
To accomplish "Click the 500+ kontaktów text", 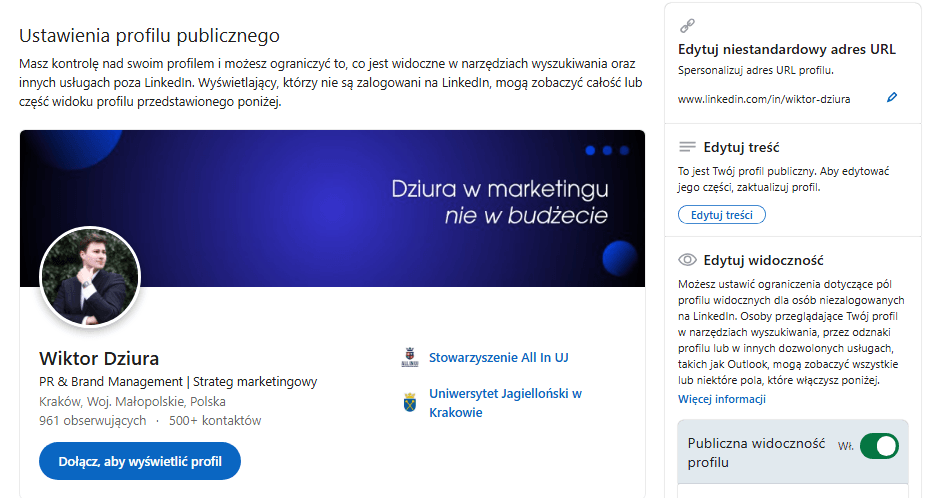I will [x=215, y=421].
